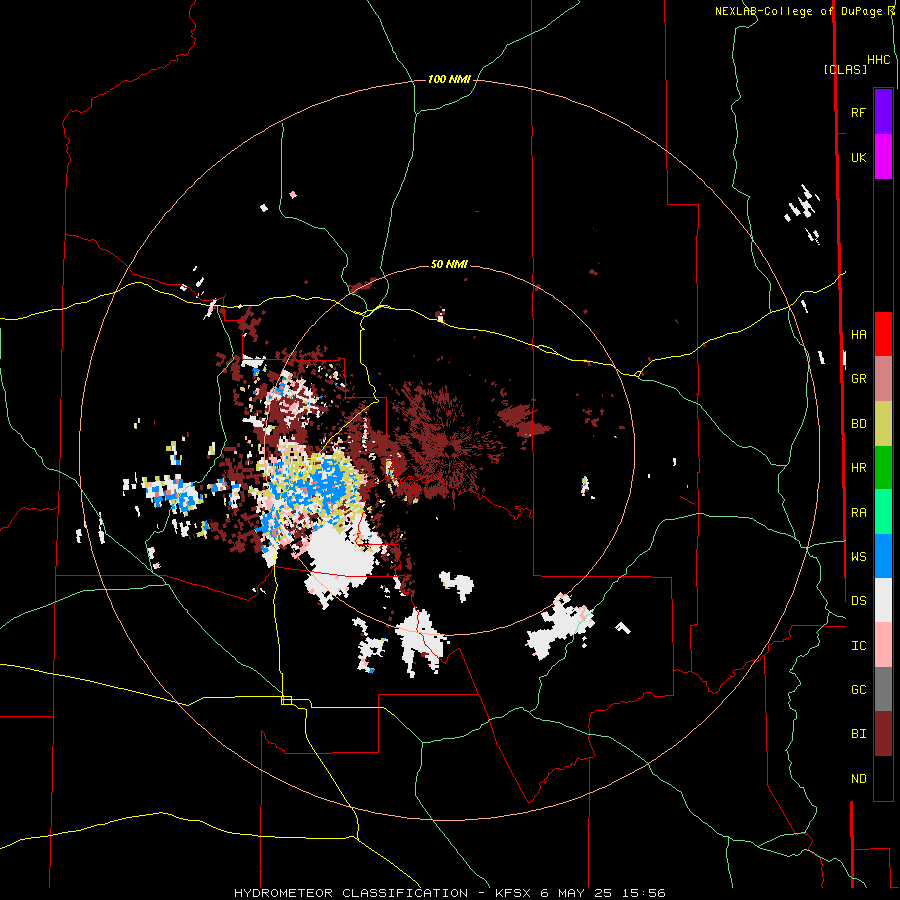Click the HA legend label
The height and width of the screenshot is (900, 900).
pos(858,335)
